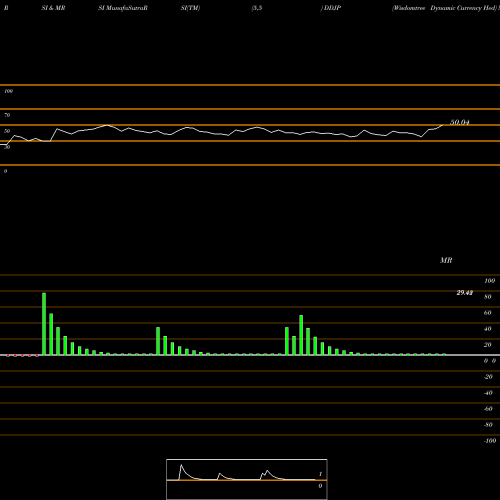
Task: Click the MR axis label 80
Action: click(x=487, y=297)
